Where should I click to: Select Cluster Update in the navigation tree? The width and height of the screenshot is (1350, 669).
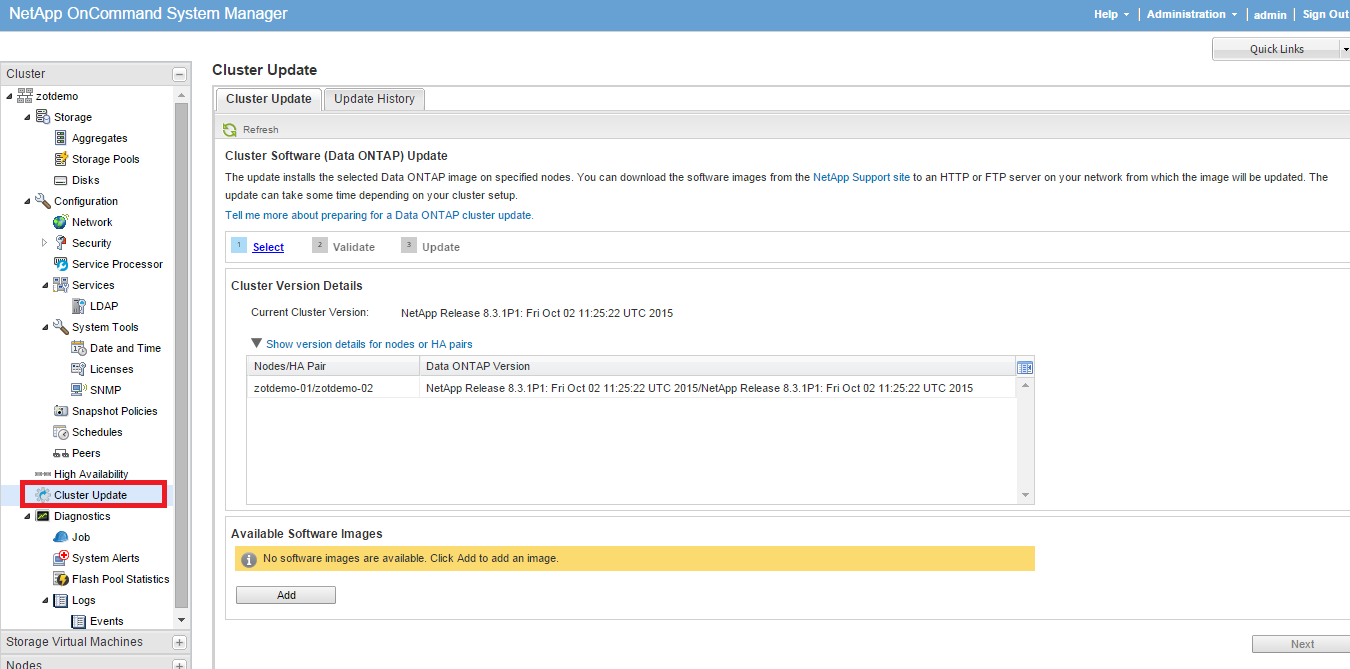click(90, 495)
